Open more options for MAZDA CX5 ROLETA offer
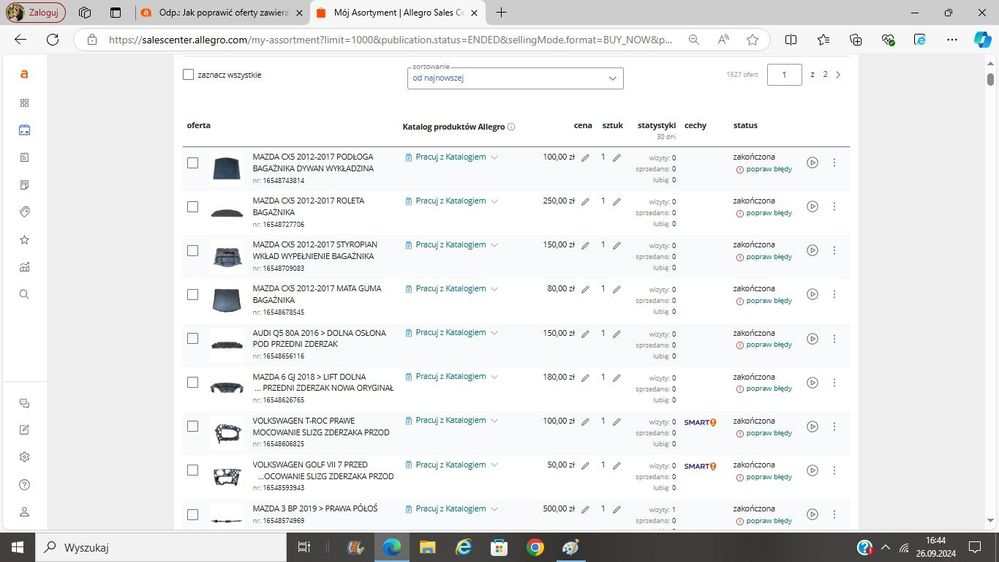Screen dimensions: 999x562 834,206
